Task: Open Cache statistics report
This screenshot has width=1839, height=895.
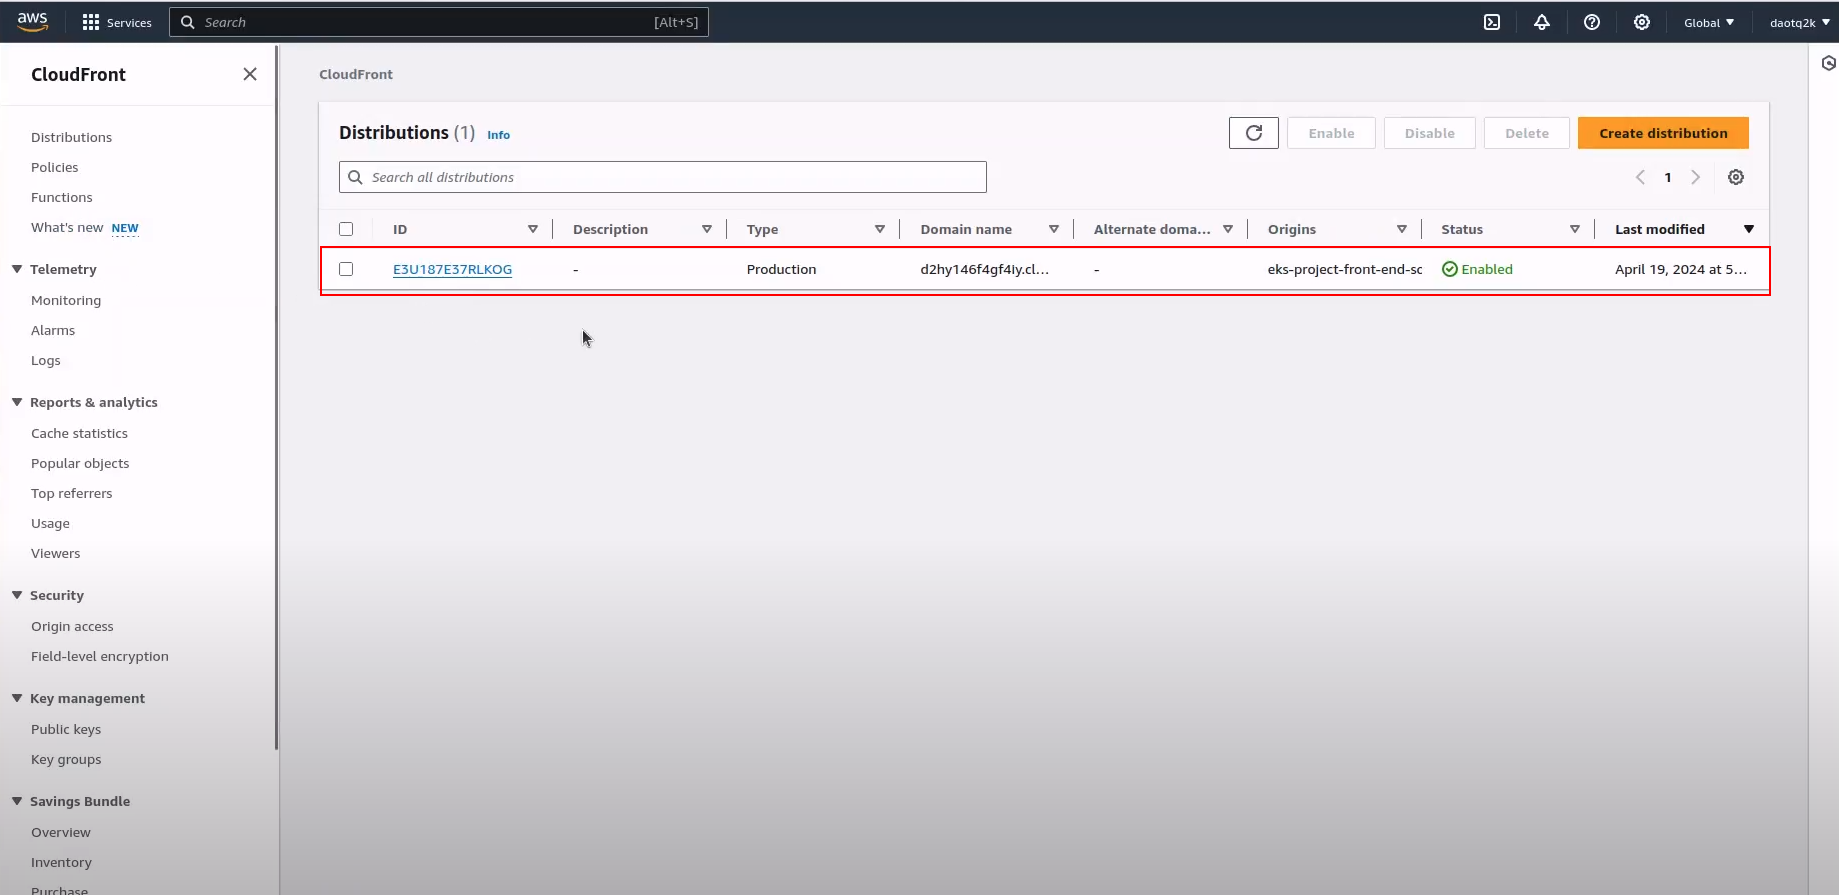Action: (79, 433)
